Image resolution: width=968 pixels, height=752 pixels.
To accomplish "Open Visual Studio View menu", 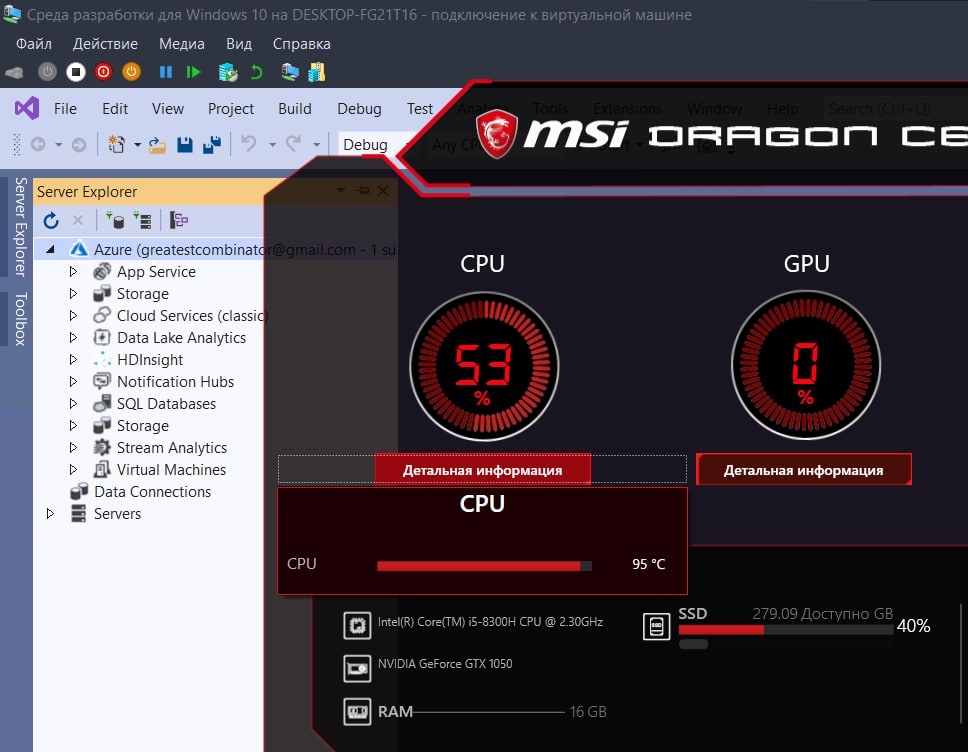I will [168, 109].
